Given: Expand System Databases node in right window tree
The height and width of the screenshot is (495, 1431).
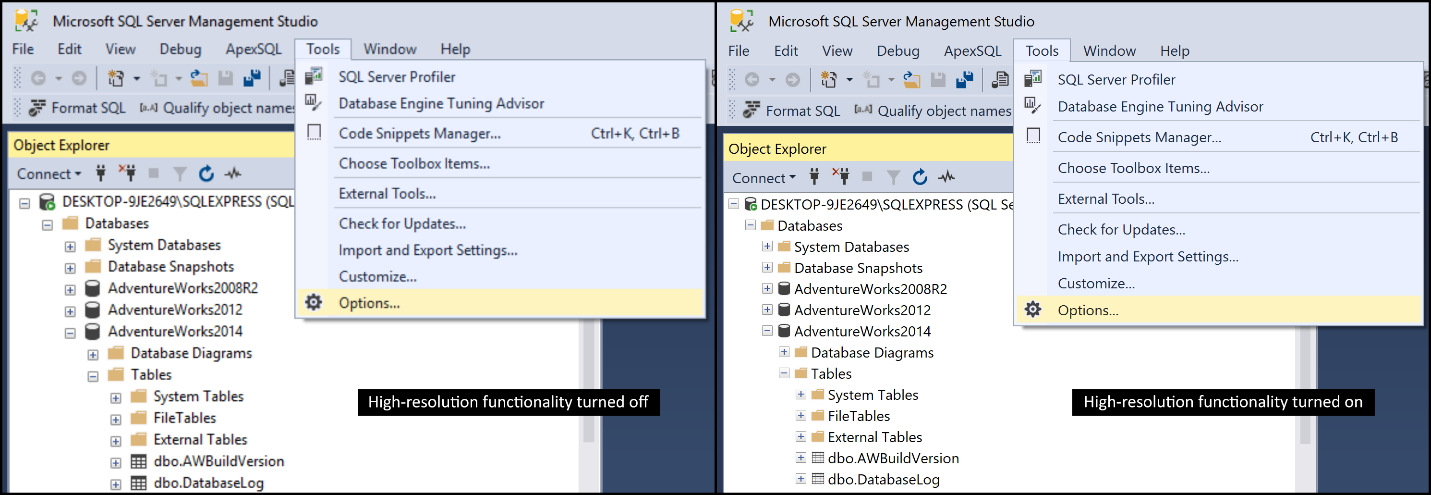Looking at the screenshot, I should pyautogui.click(x=768, y=247).
